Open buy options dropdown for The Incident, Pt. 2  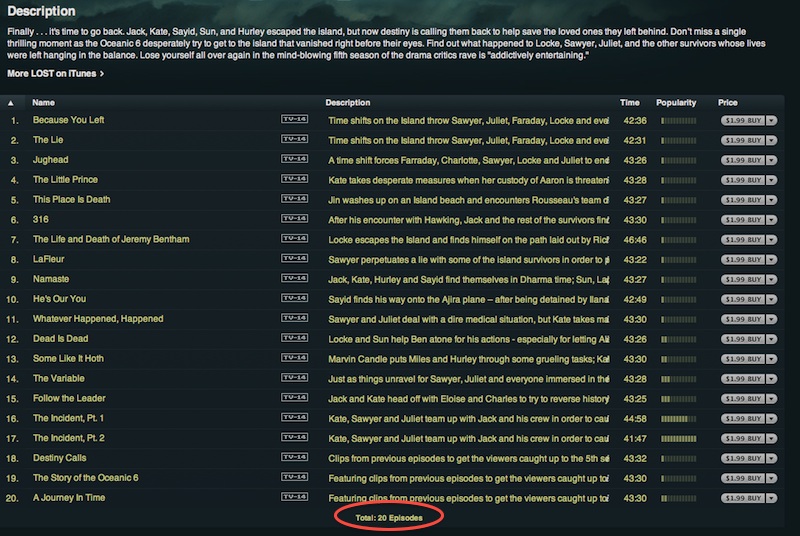coord(771,439)
